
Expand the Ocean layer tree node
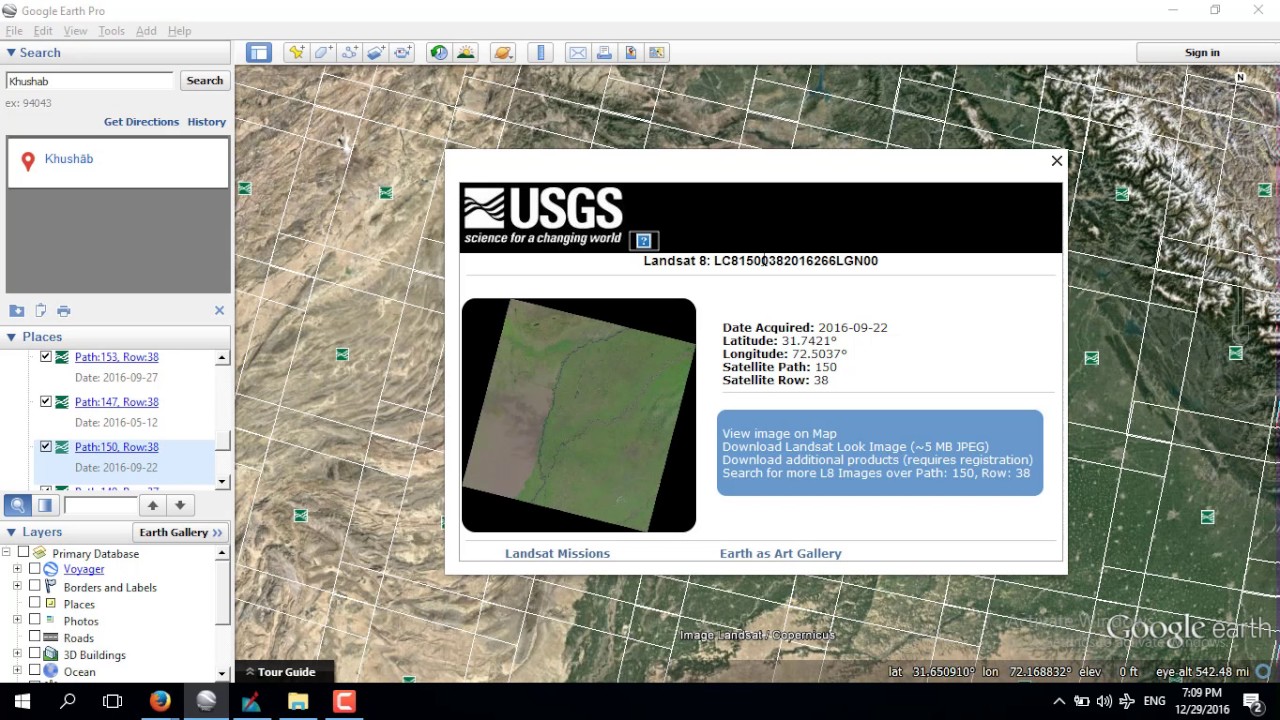click(x=17, y=671)
